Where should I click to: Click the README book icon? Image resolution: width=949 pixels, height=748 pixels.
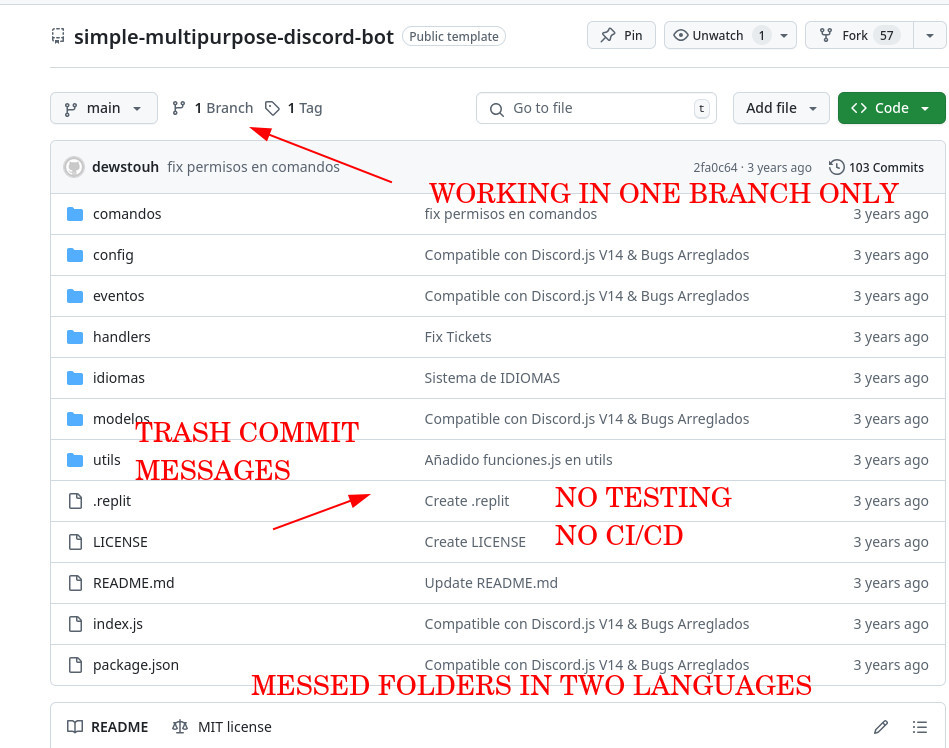click(x=75, y=727)
